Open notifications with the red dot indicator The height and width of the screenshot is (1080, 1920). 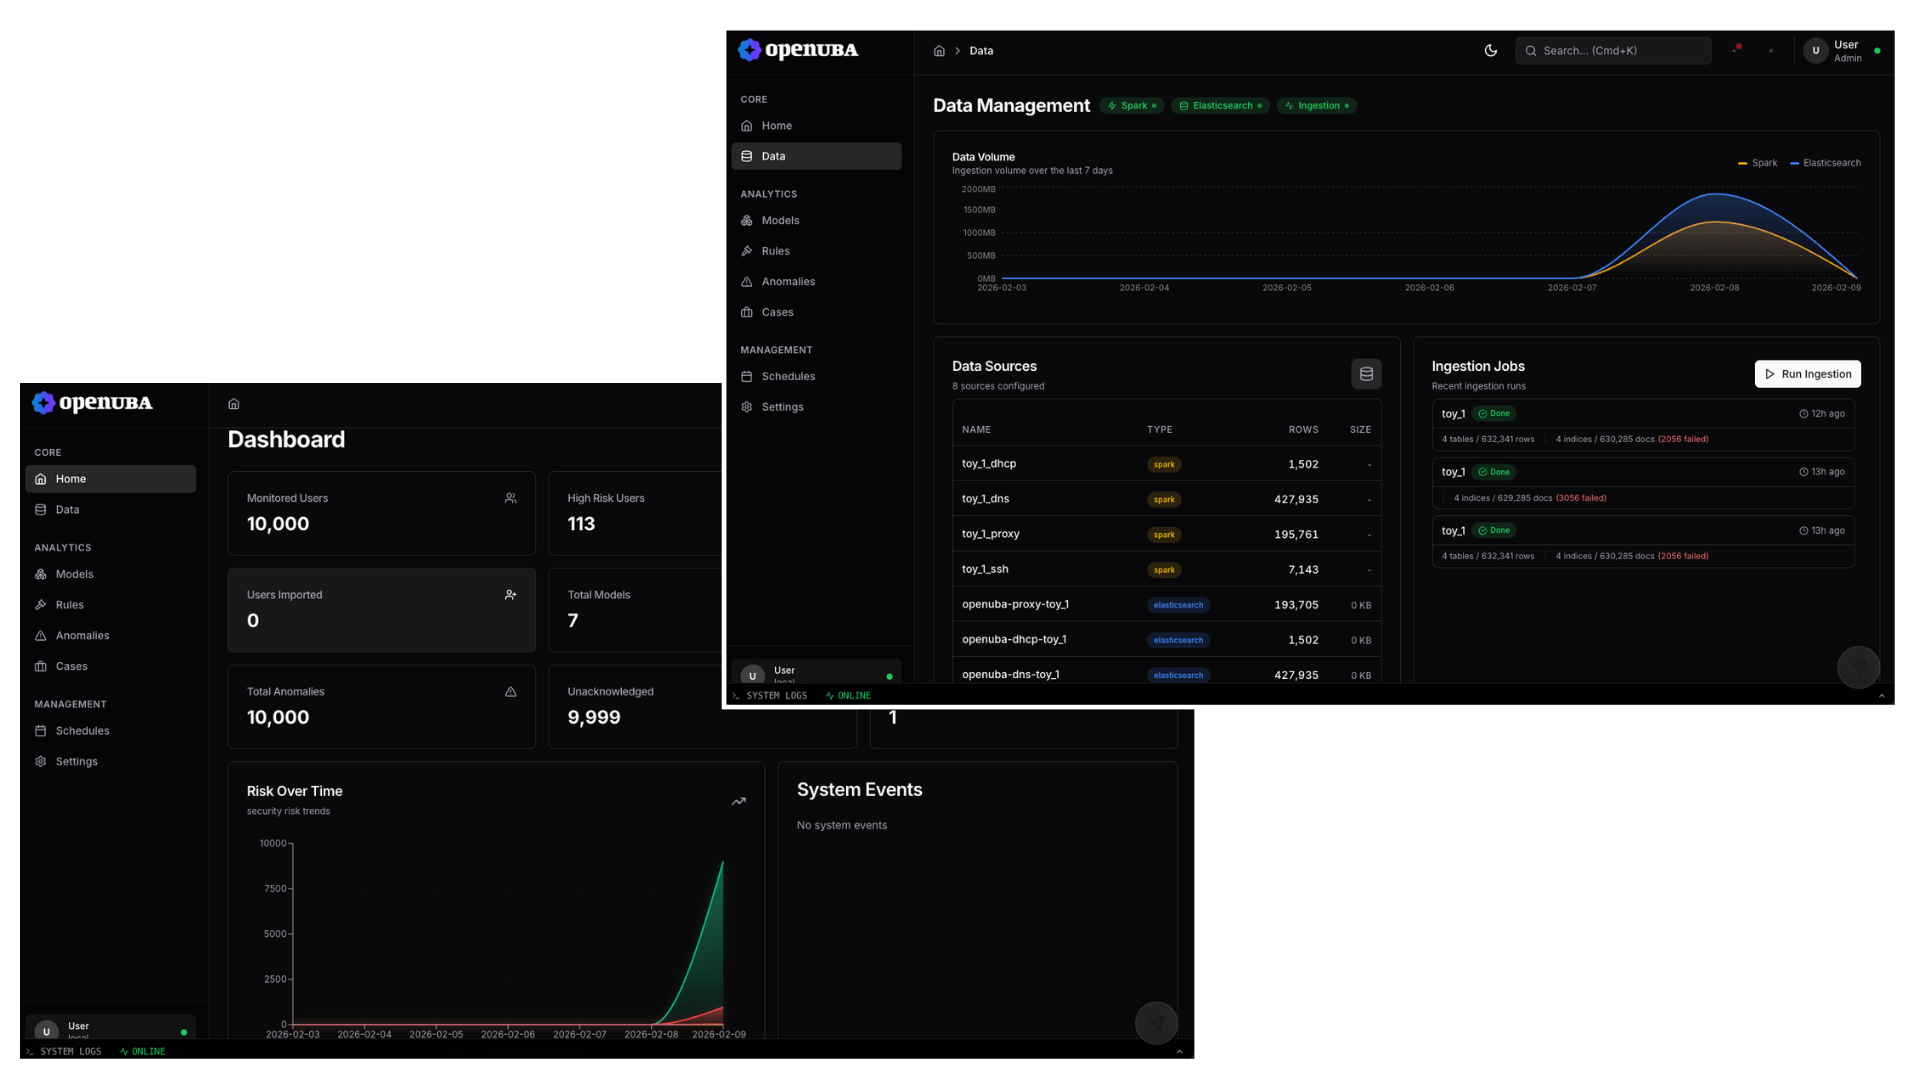(1738, 46)
